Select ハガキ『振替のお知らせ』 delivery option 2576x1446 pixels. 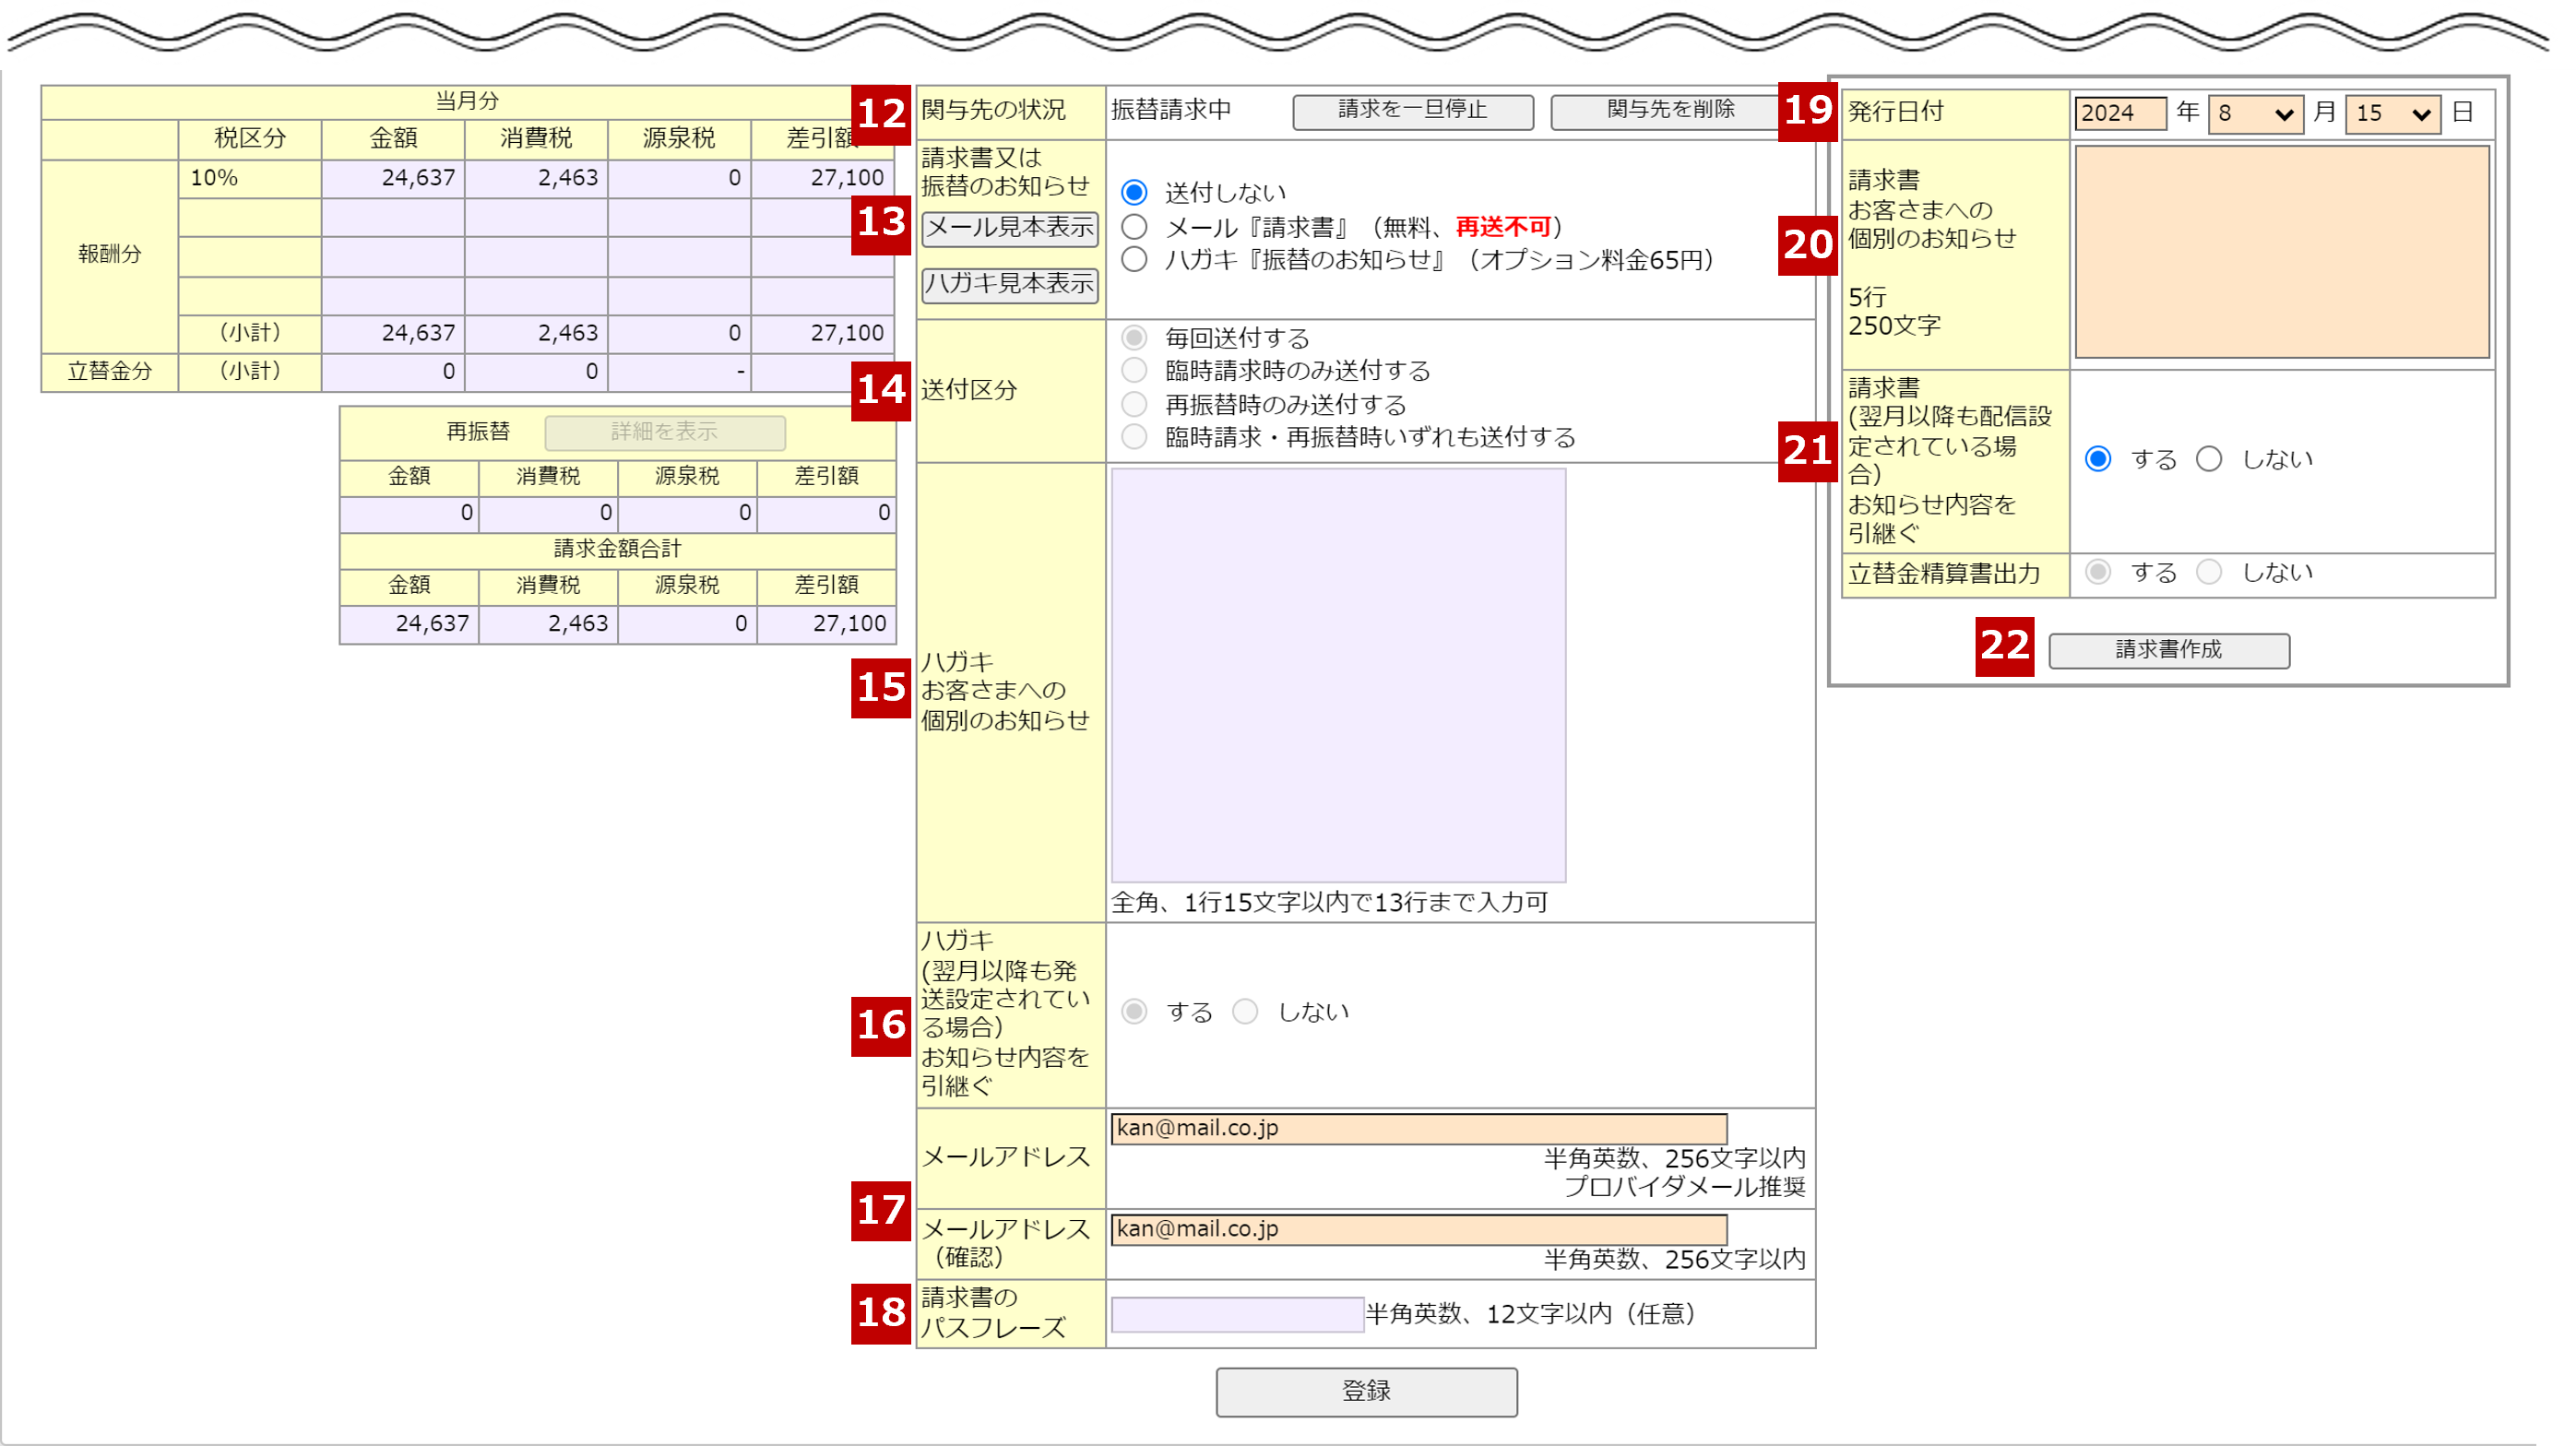pyautogui.click(x=1133, y=260)
